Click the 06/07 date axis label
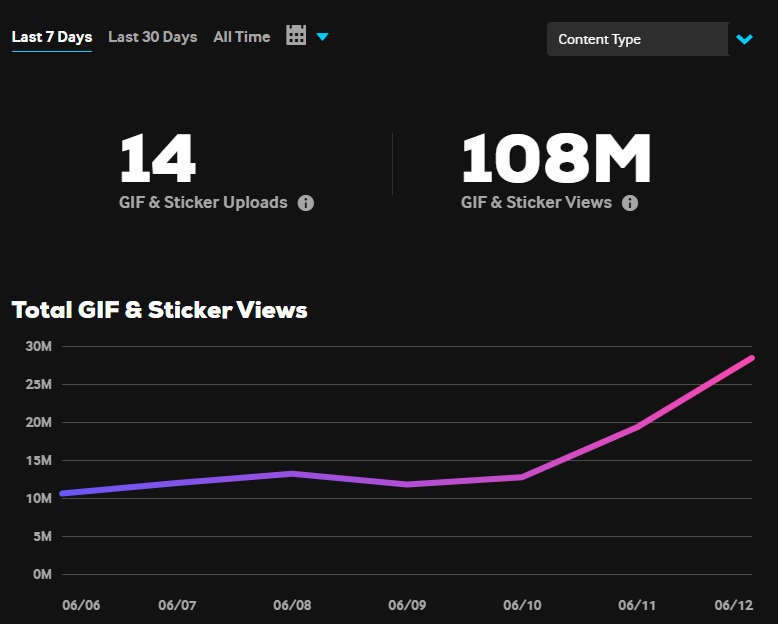The height and width of the screenshot is (624, 778). (177, 606)
